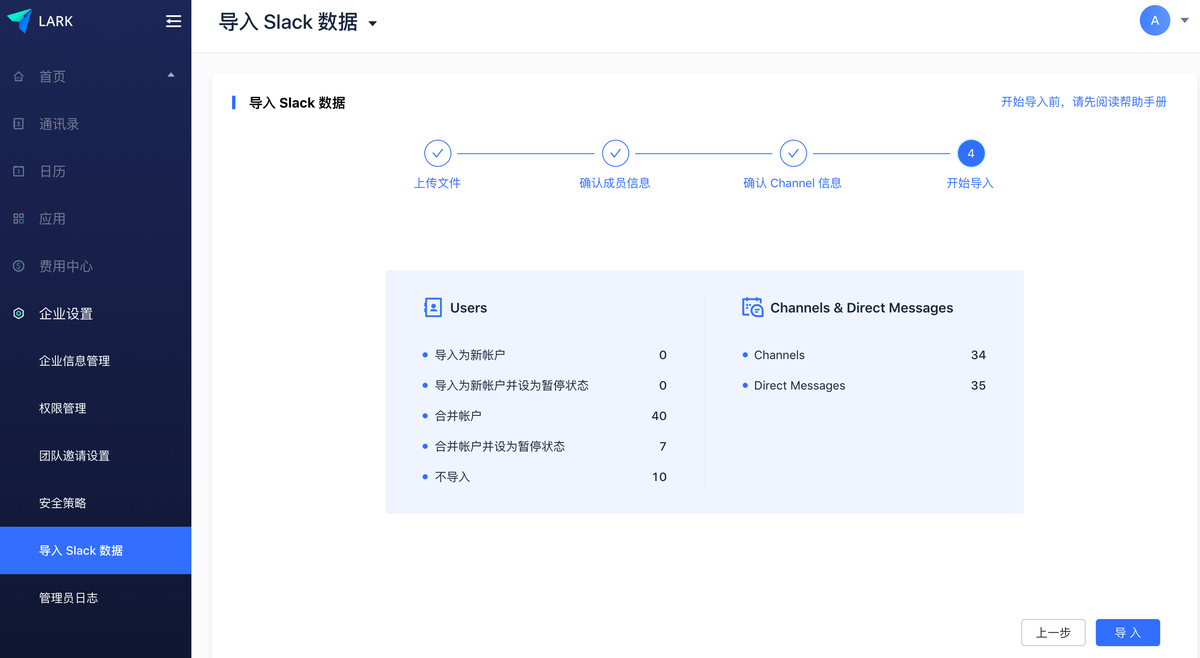This screenshot has width=1200, height=658.
Task: Click the hamburger menu icon in sidebar
Action: (x=172, y=20)
